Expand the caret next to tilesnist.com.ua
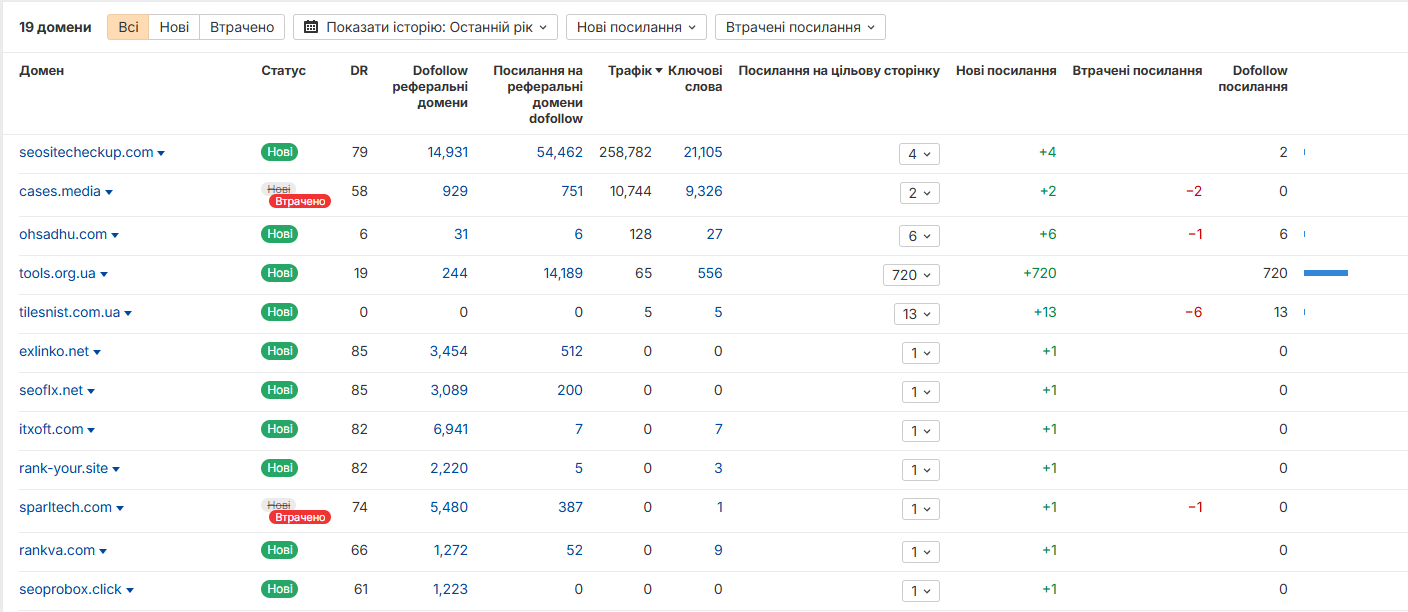This screenshot has height=612, width=1408. [x=128, y=313]
